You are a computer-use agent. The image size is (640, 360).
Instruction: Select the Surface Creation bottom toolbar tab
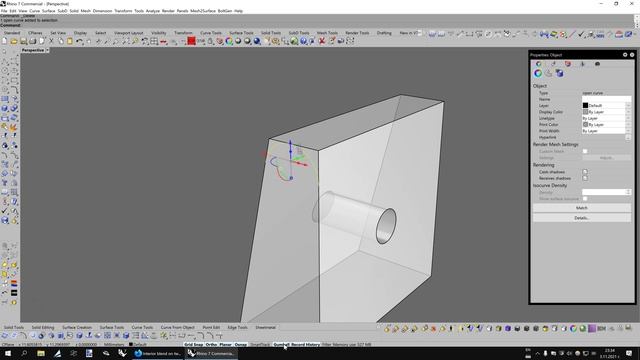tap(77, 327)
